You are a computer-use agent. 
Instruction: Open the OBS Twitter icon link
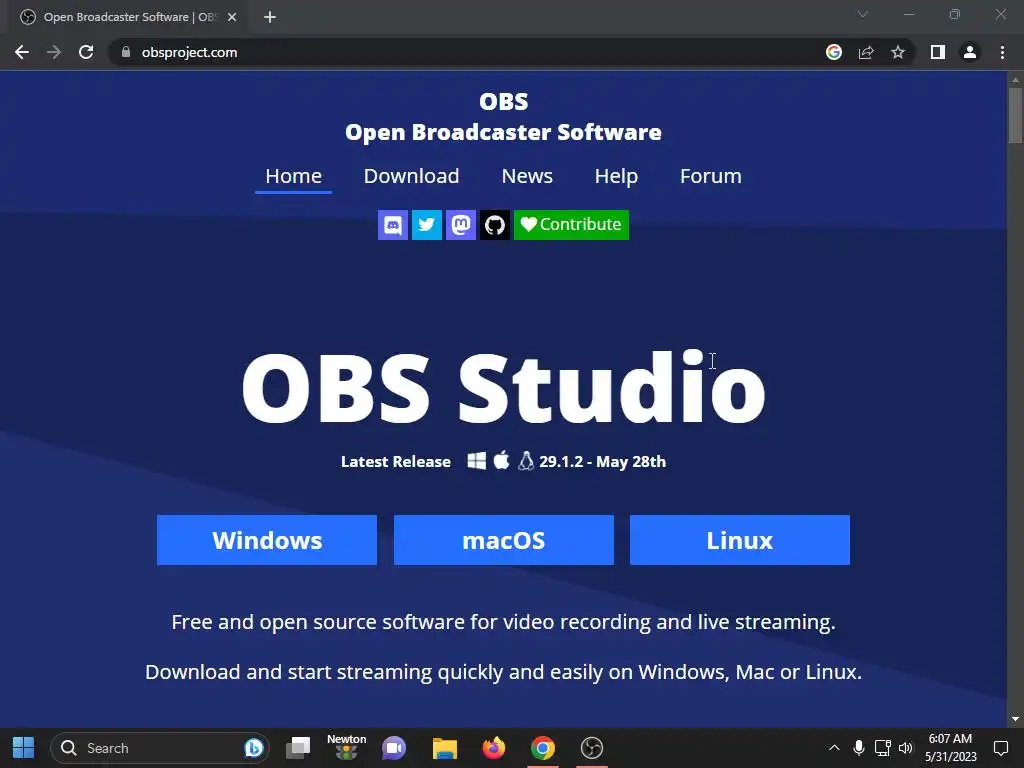(426, 225)
